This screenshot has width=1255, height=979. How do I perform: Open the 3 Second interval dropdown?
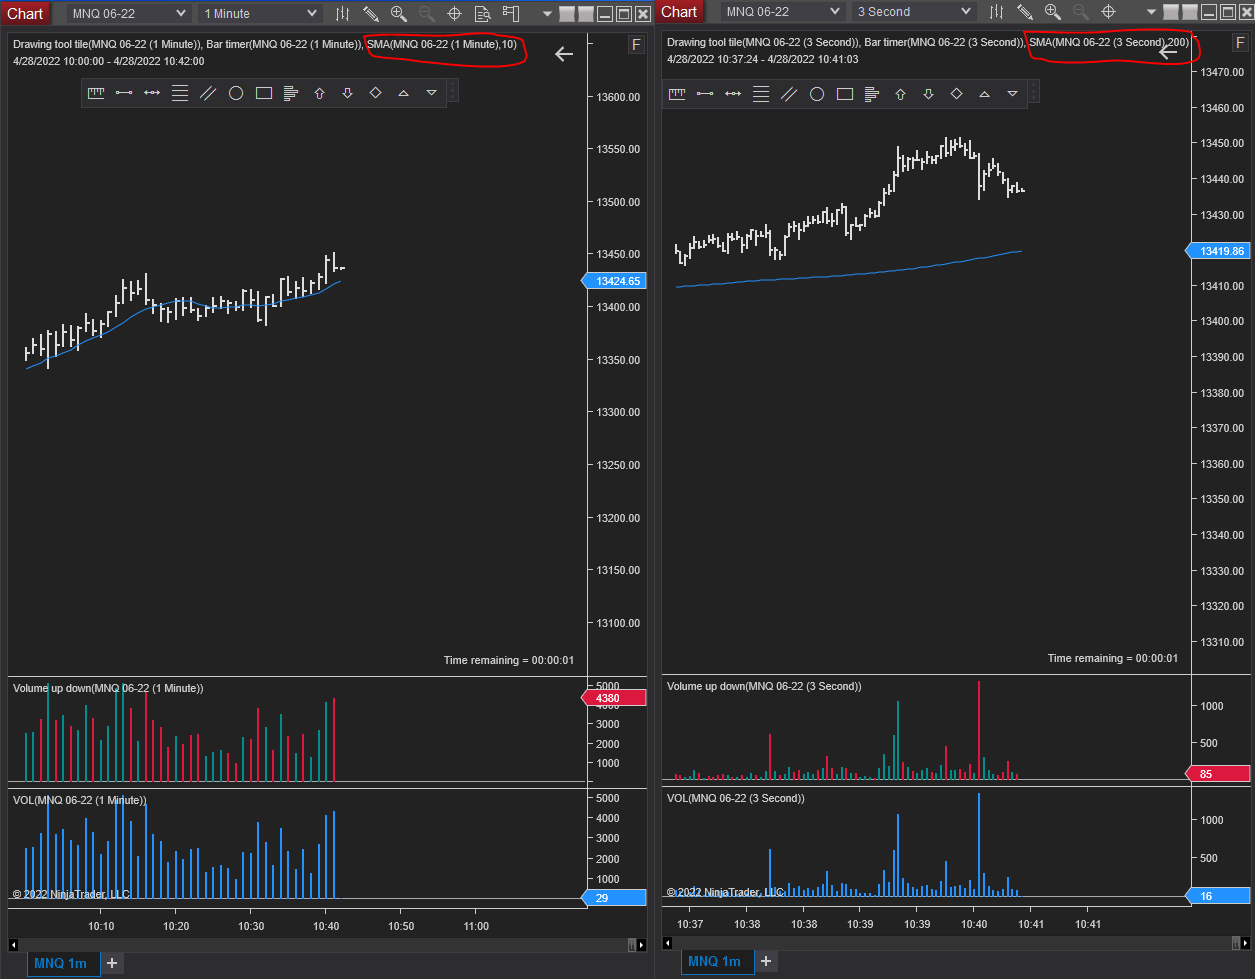point(913,12)
